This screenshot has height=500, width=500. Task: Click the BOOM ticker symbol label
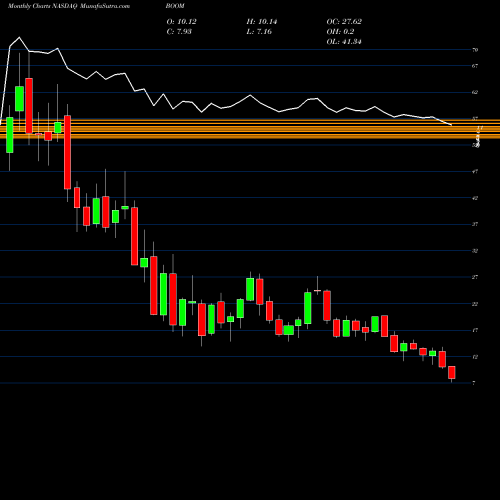(175, 6)
